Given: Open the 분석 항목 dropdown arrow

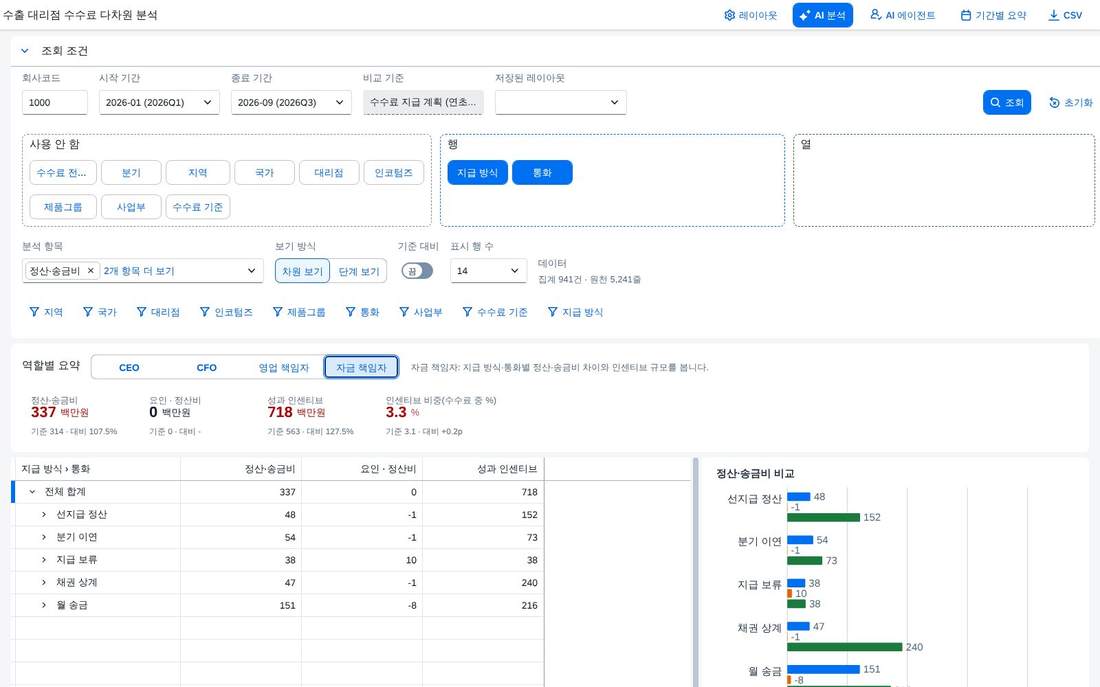Looking at the screenshot, I should pyautogui.click(x=251, y=271).
